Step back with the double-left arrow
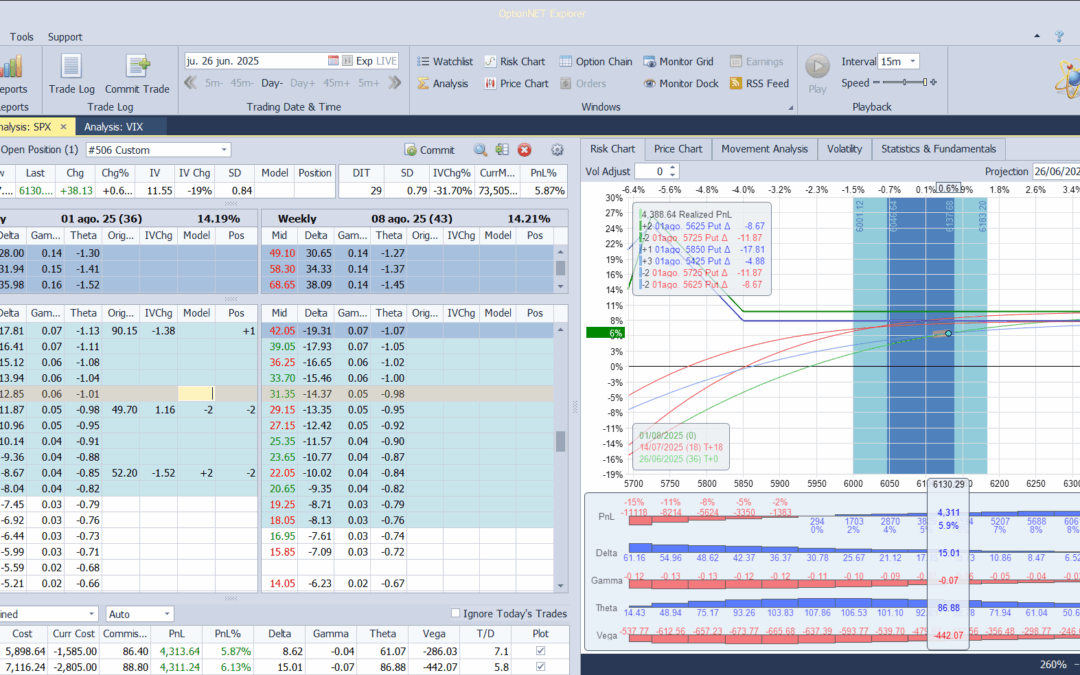This screenshot has width=1080, height=675. point(191,83)
